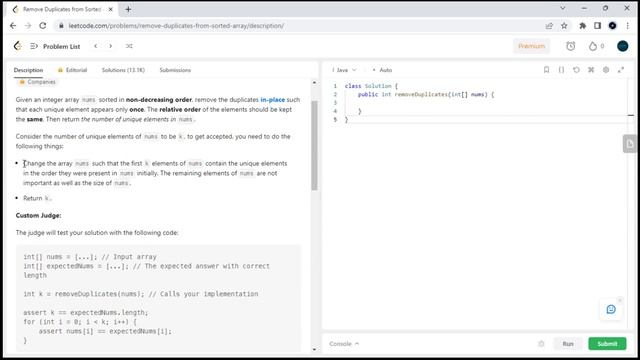
Task: Open the feedback chat bubble icon
Action: [611, 309]
